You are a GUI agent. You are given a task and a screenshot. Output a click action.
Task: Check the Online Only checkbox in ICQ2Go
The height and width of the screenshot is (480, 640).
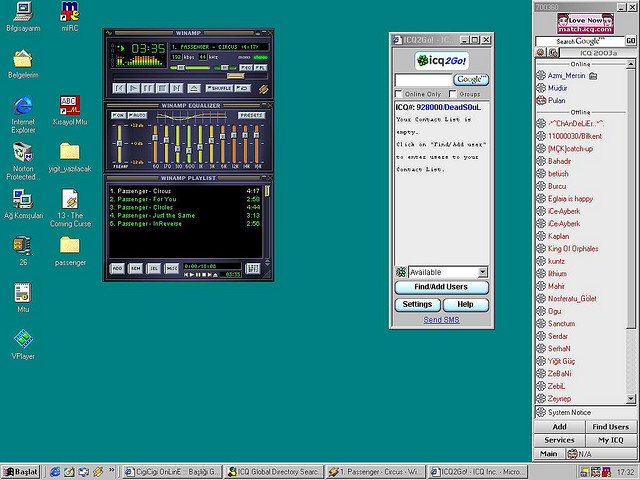[398, 94]
